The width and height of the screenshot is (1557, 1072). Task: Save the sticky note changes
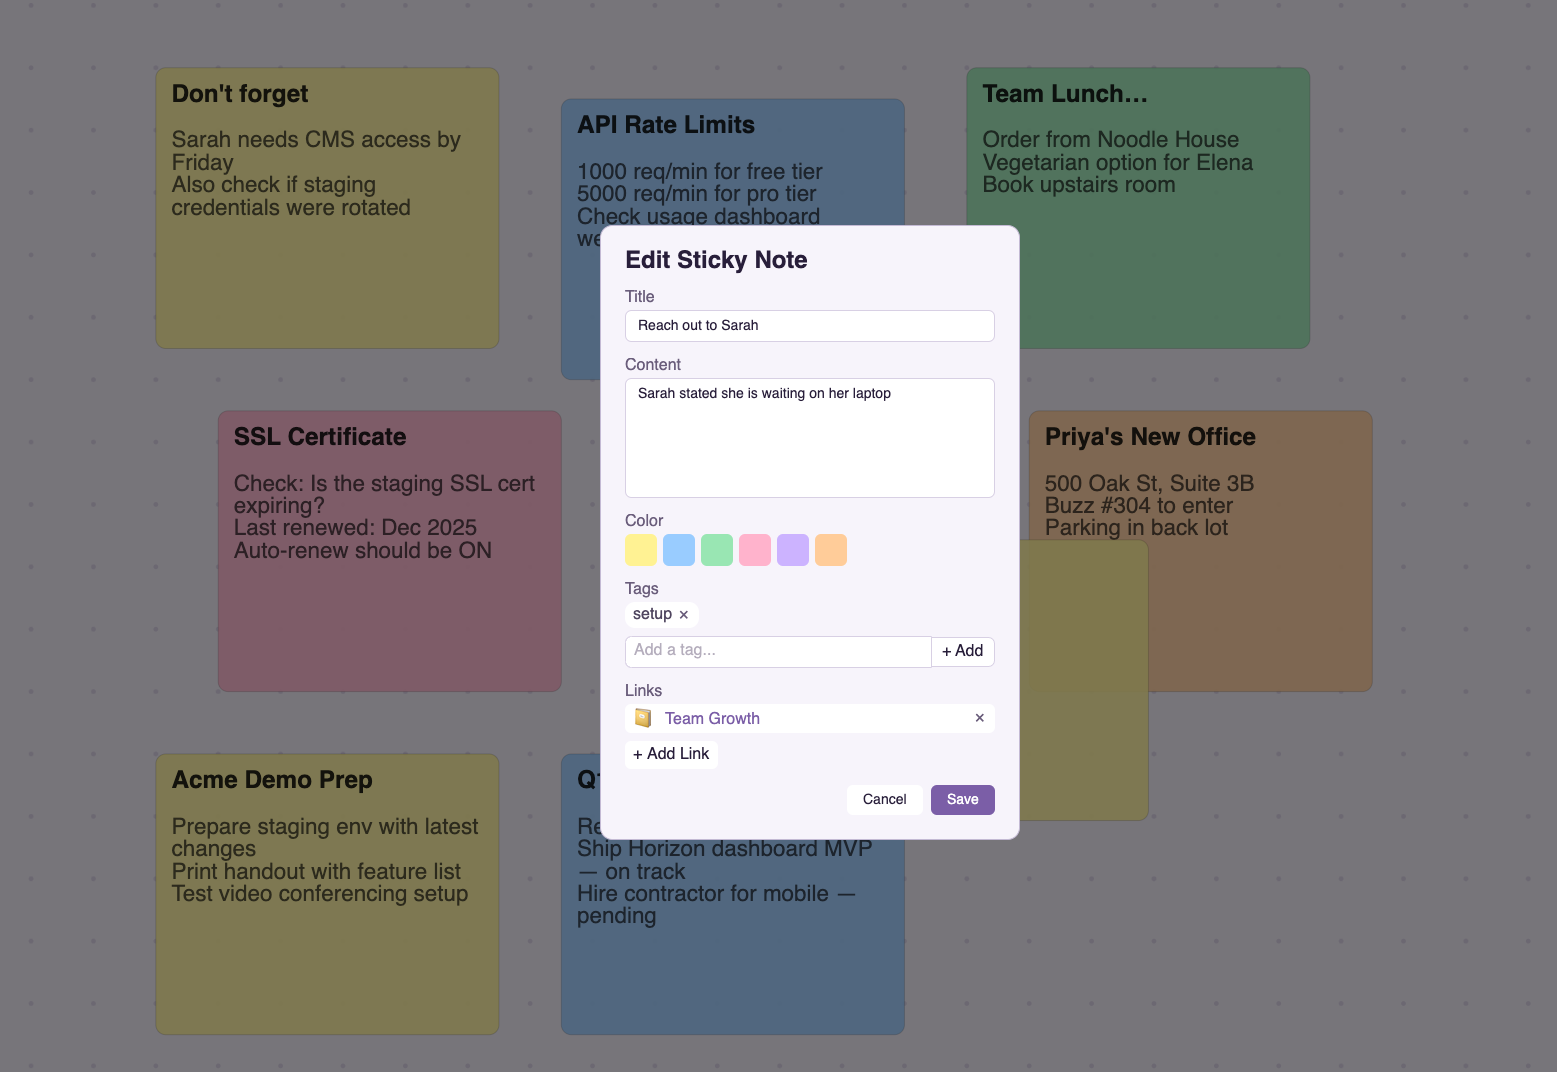pos(961,799)
